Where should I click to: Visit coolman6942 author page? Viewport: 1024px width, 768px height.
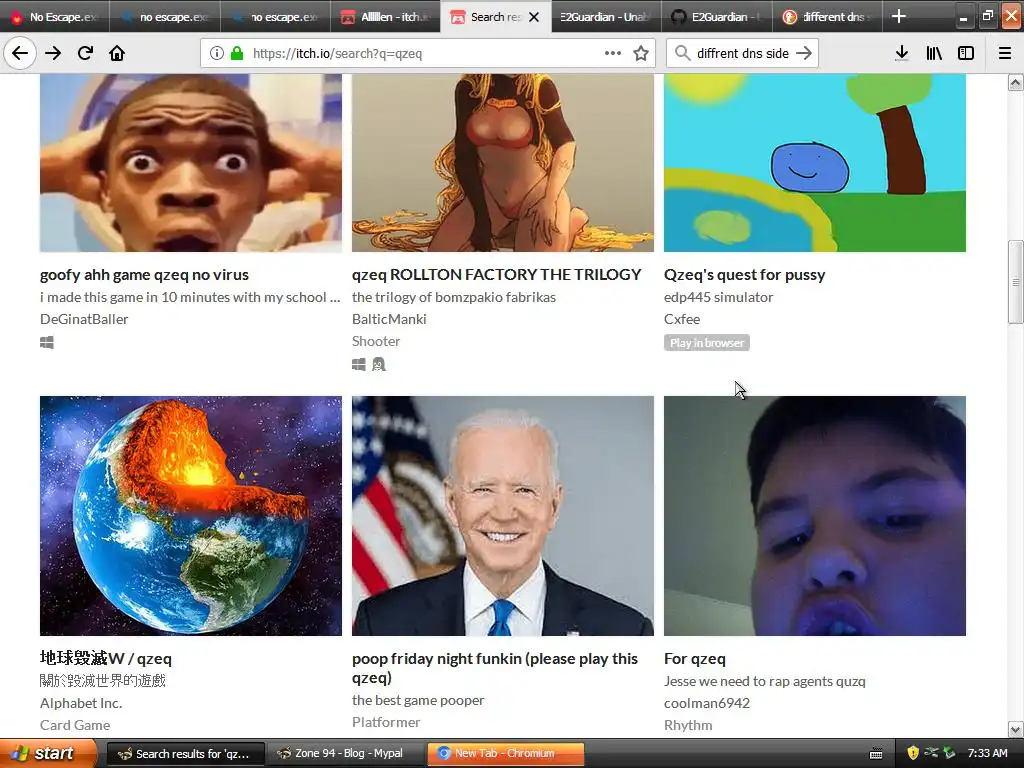(707, 703)
